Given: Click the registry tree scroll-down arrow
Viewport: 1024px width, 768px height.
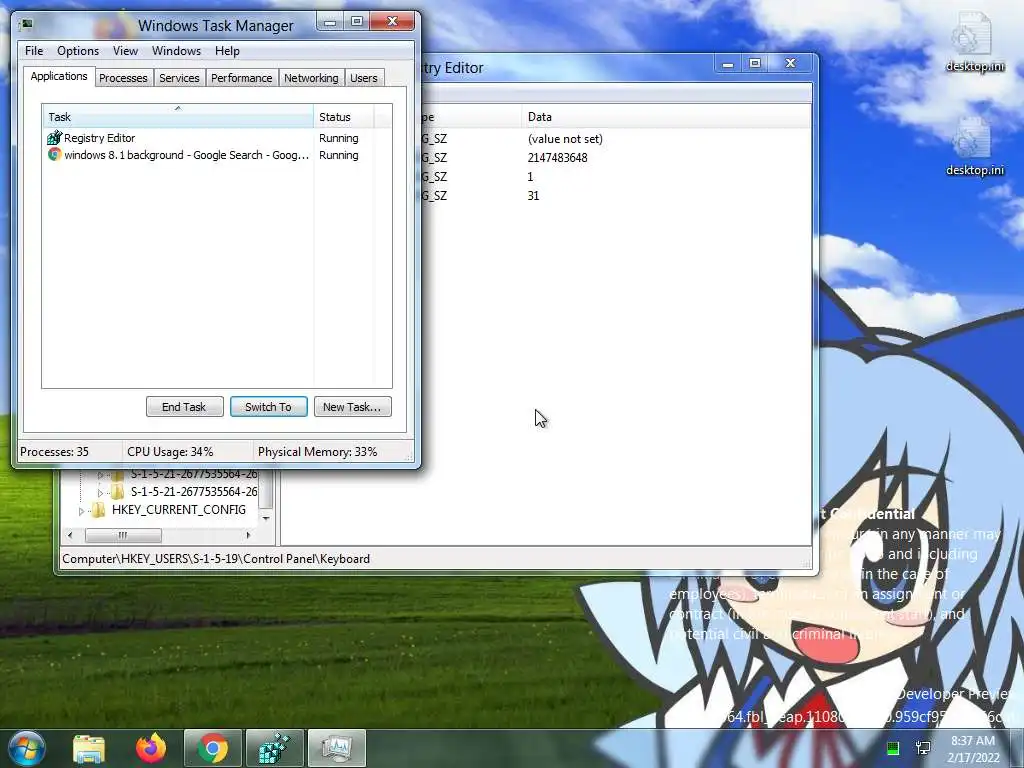Looking at the screenshot, I should coord(266,519).
